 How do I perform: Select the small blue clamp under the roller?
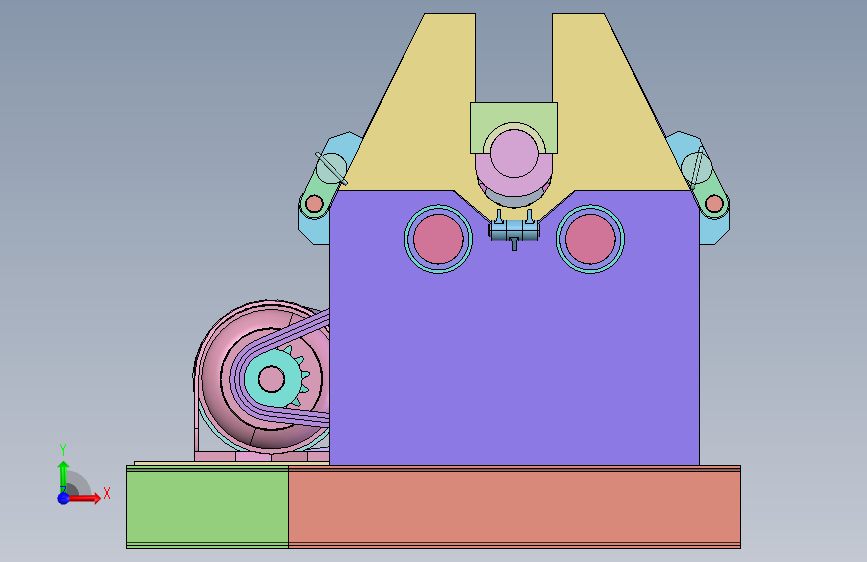coord(514,231)
